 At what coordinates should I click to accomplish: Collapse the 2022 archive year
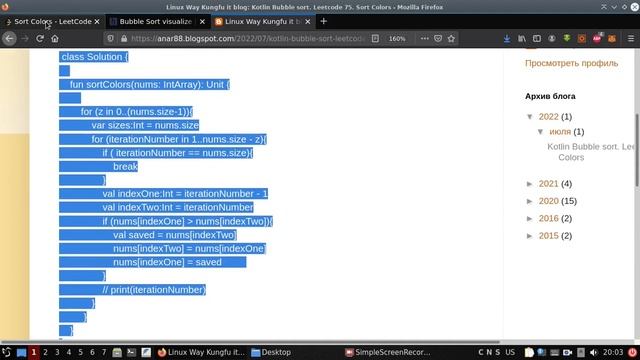(x=530, y=117)
